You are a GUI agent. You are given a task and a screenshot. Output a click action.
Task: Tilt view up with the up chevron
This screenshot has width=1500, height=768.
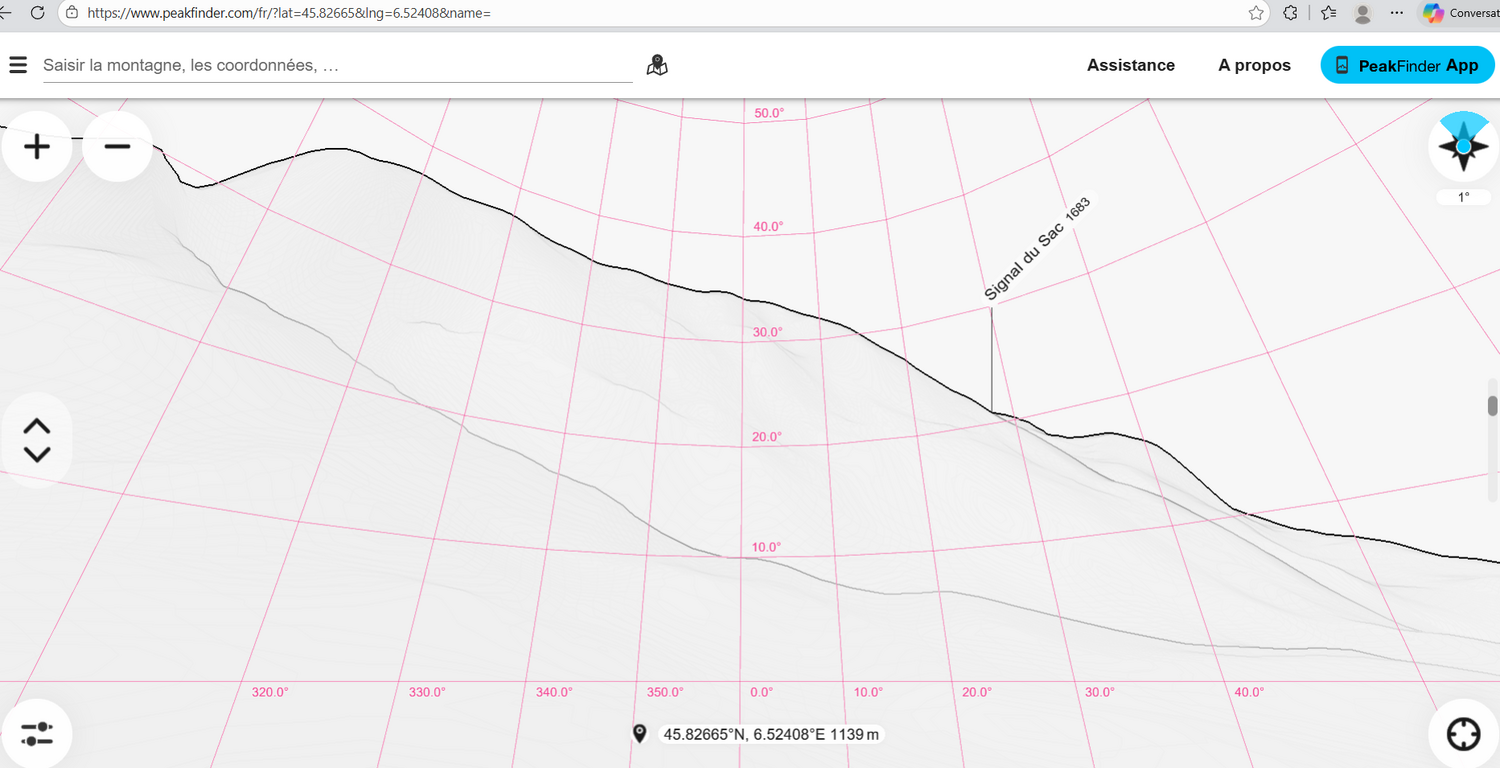(36, 426)
